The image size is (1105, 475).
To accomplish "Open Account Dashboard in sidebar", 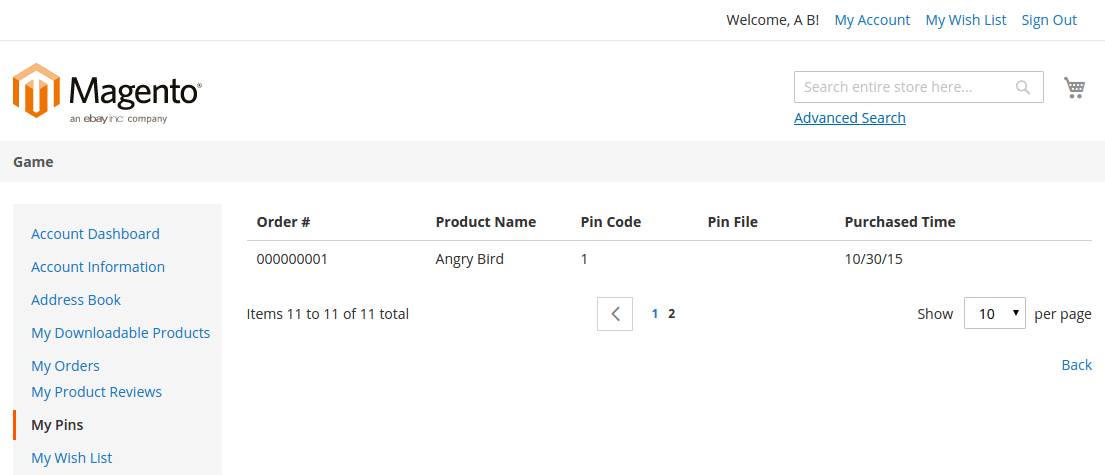I will coord(95,233).
